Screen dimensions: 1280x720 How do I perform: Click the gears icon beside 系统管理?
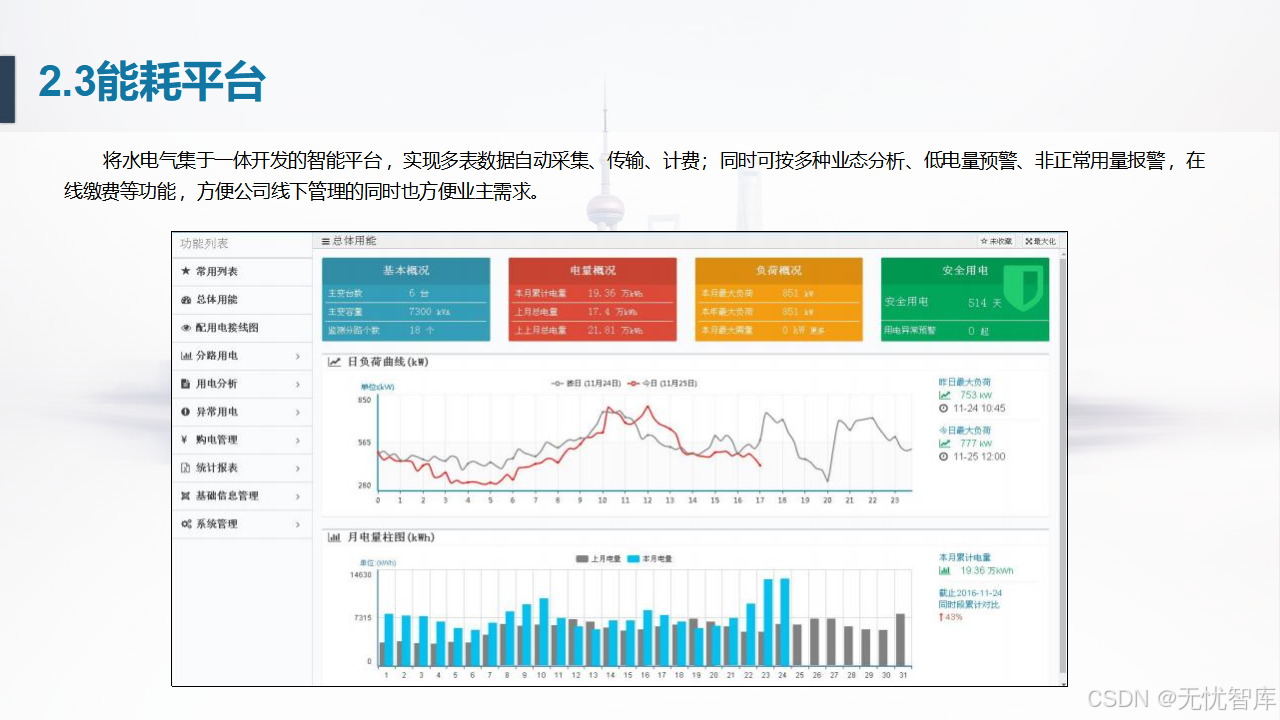[x=186, y=524]
